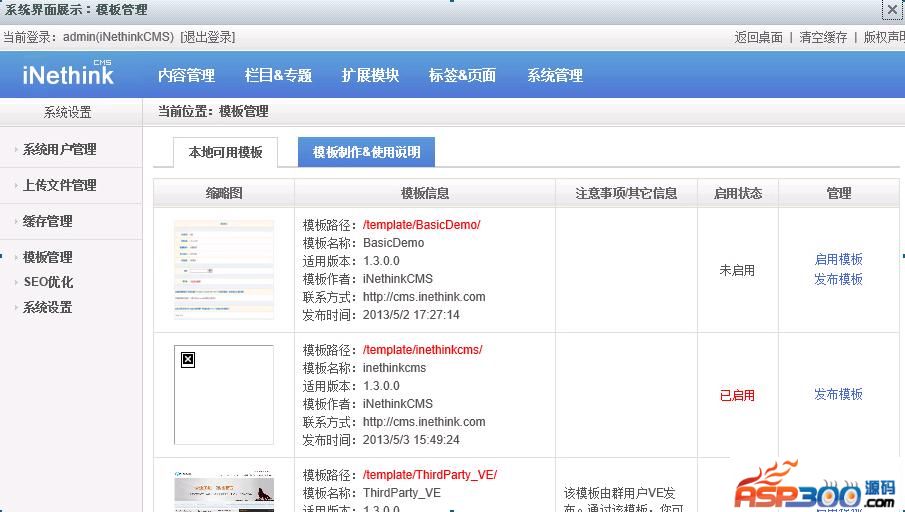Open the 栏目&专题 menu
Viewport: 905px width, 512px height.
click(278, 75)
